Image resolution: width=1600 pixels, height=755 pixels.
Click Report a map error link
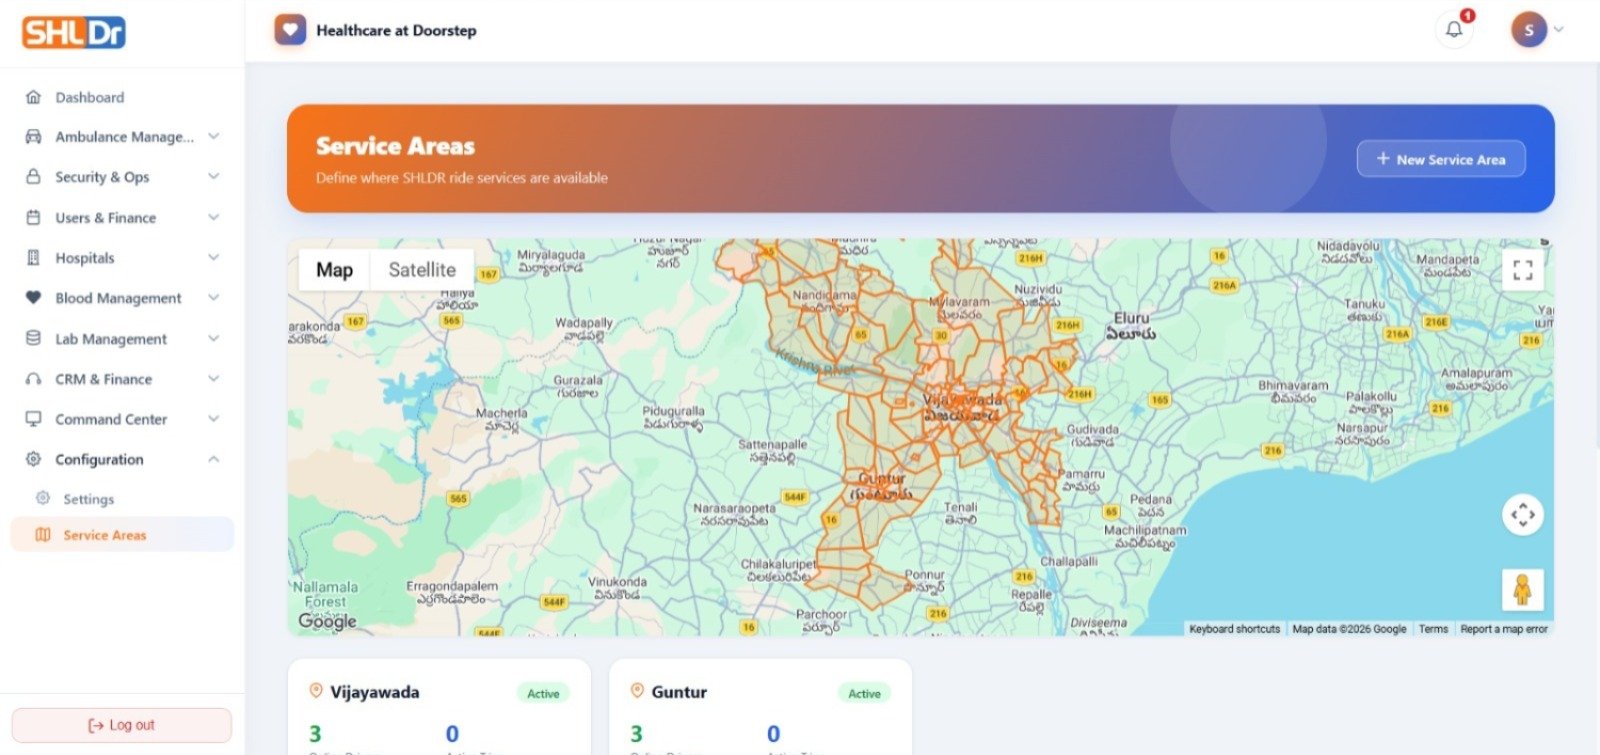pyautogui.click(x=1503, y=629)
